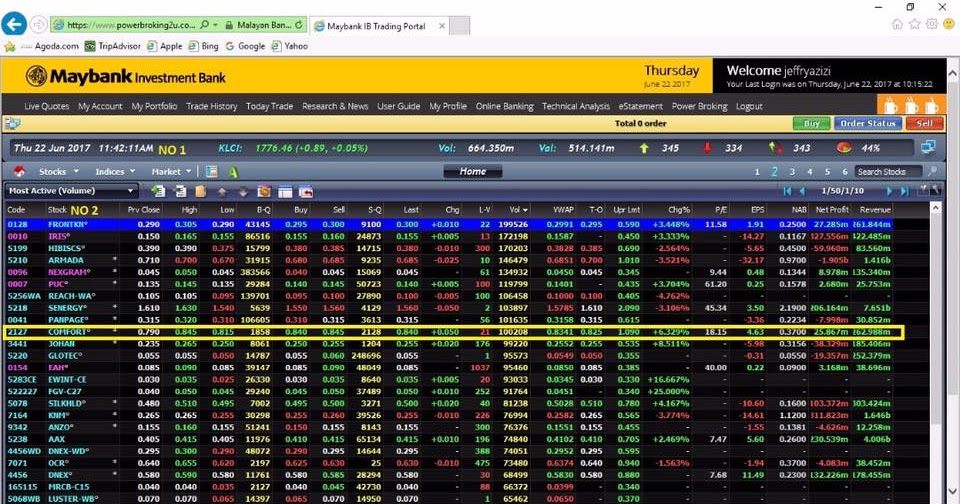Switch to Maybank IB Trading Portal tab
Image resolution: width=960 pixels, height=504 pixels.
click(x=380, y=26)
